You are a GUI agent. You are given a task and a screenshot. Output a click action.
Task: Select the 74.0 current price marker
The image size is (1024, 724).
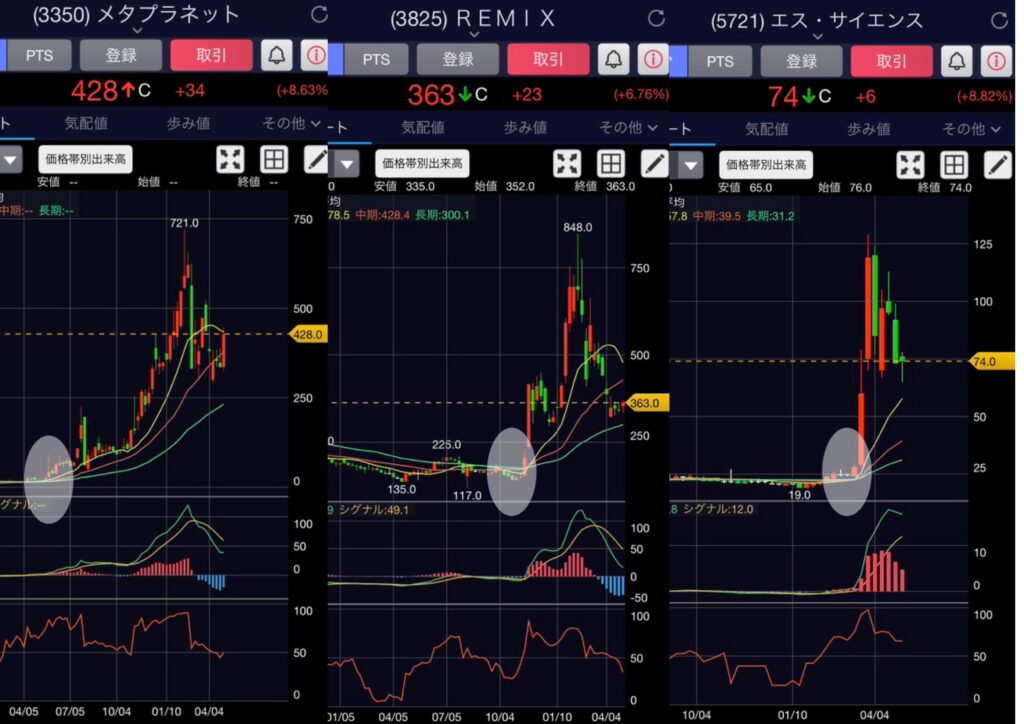(x=990, y=361)
